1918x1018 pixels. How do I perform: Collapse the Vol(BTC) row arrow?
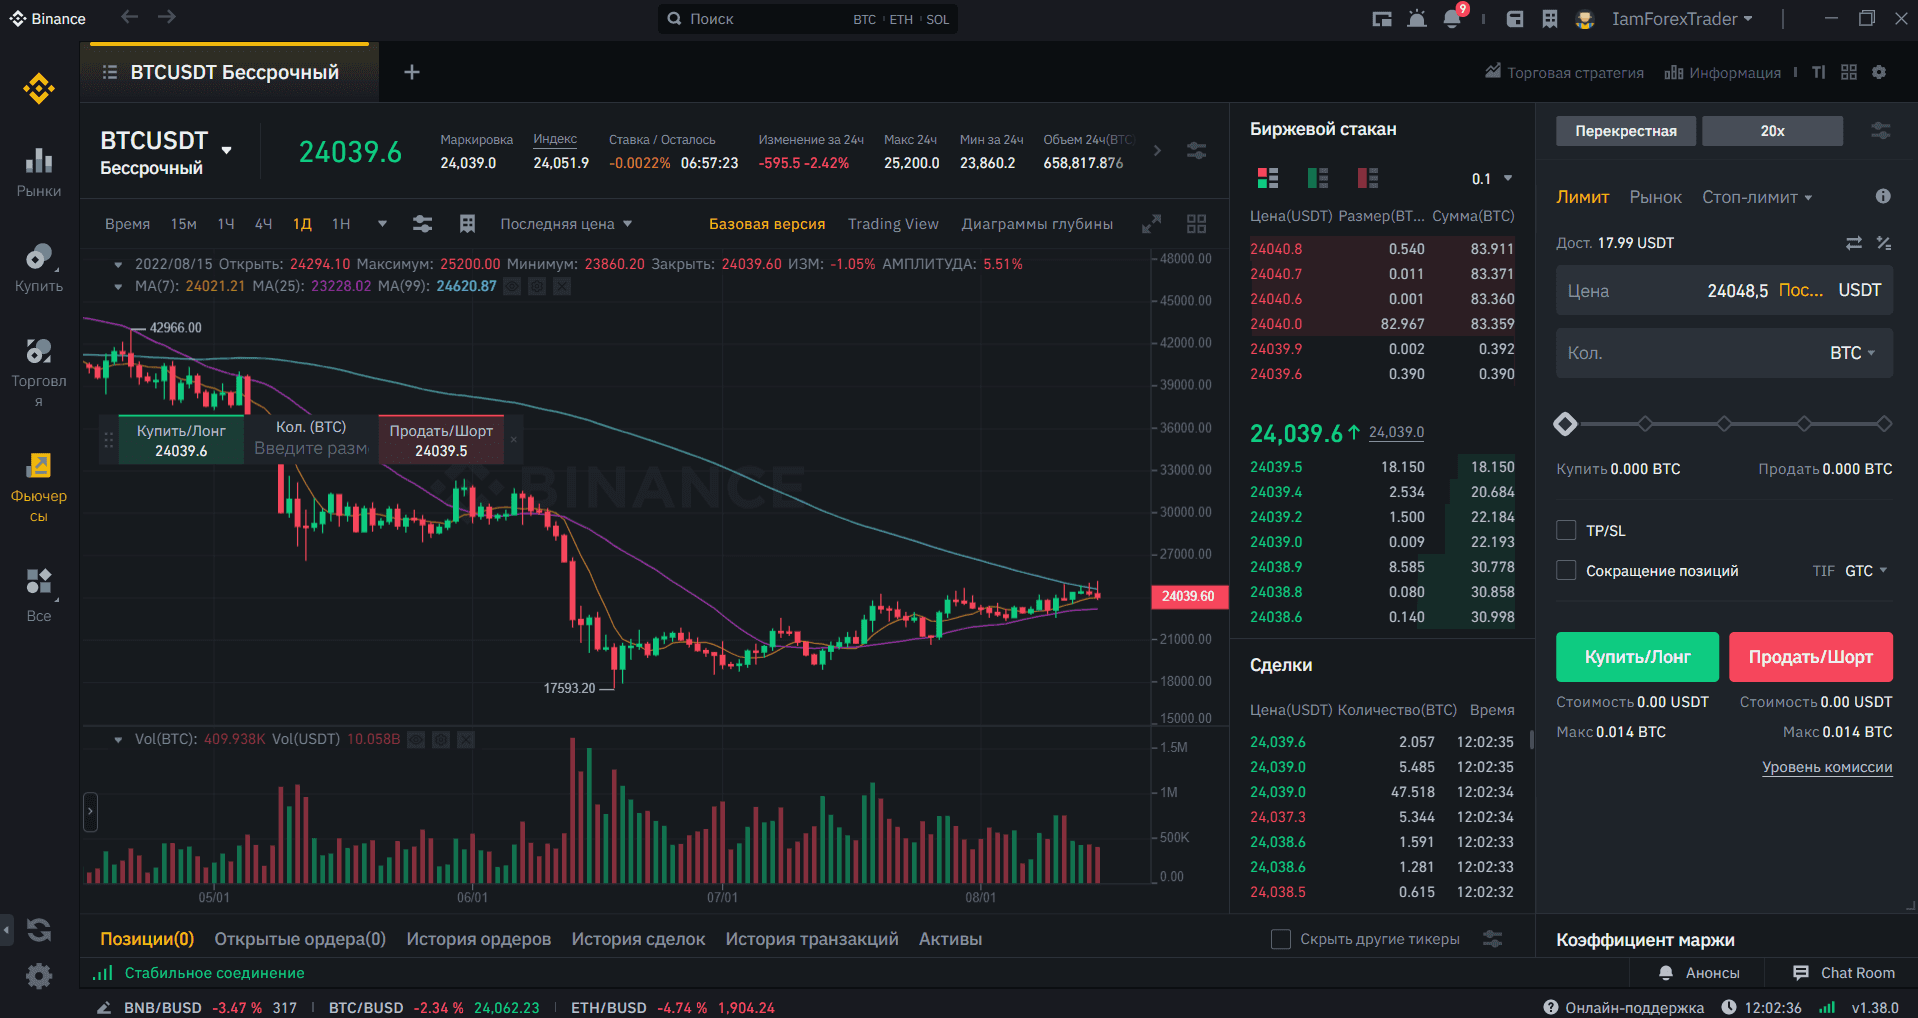click(x=118, y=740)
